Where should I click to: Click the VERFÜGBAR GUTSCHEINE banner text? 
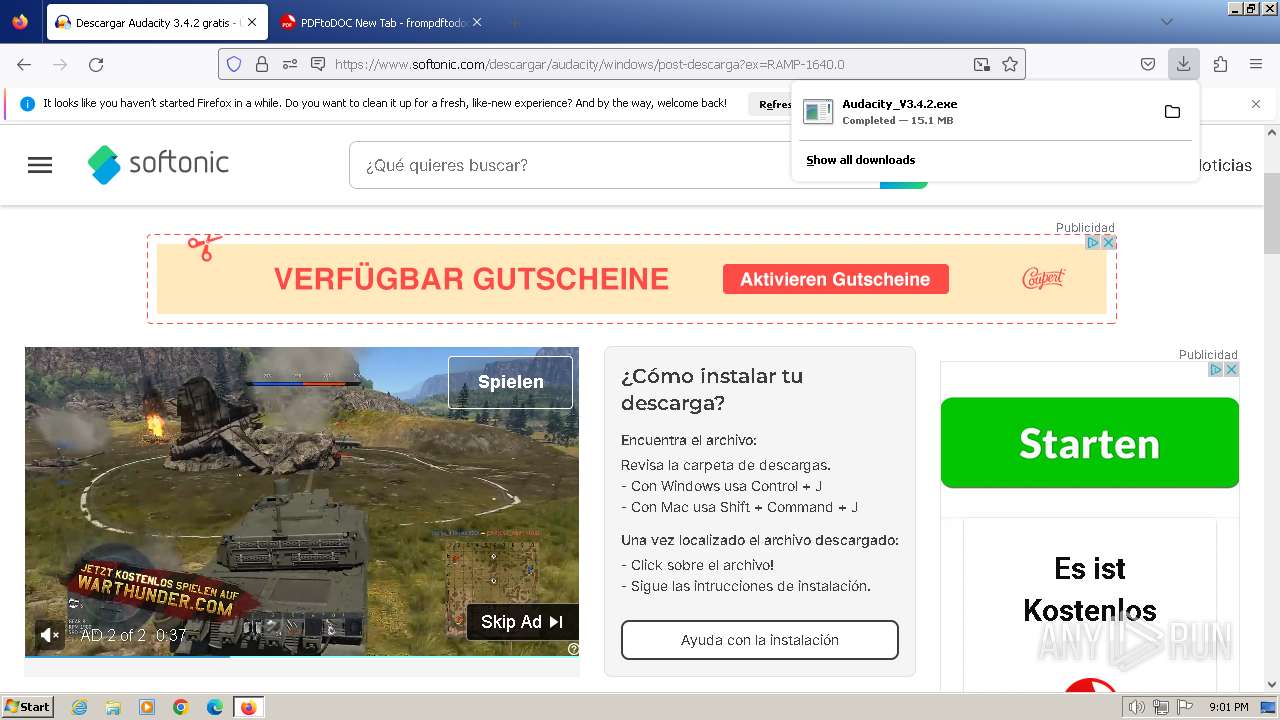pos(471,279)
